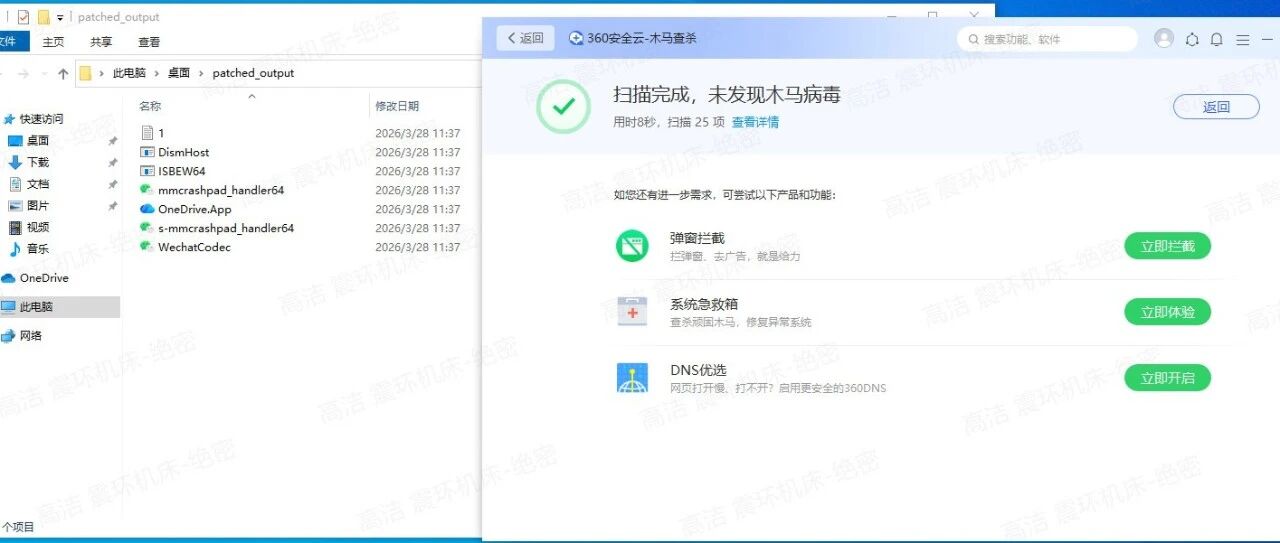
Task: Click patched_output in the address bar breadcrumb
Action: 253,73
